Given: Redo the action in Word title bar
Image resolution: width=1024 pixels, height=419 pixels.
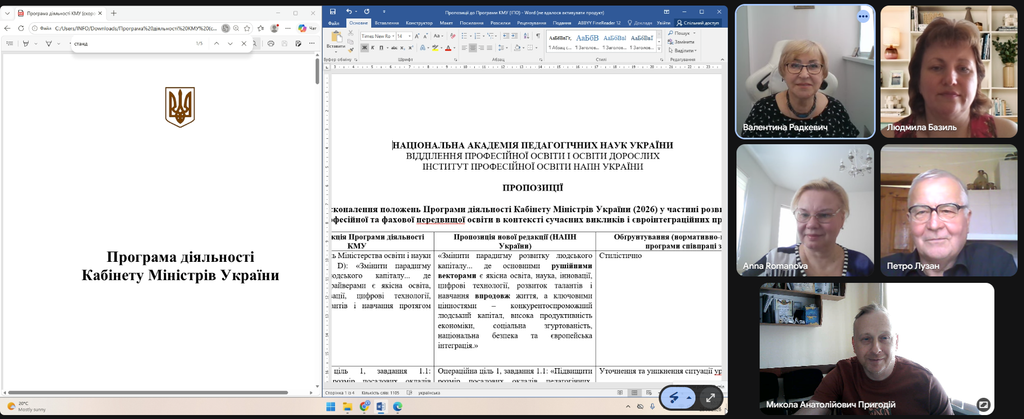Looking at the screenshot, I should 366,12.
